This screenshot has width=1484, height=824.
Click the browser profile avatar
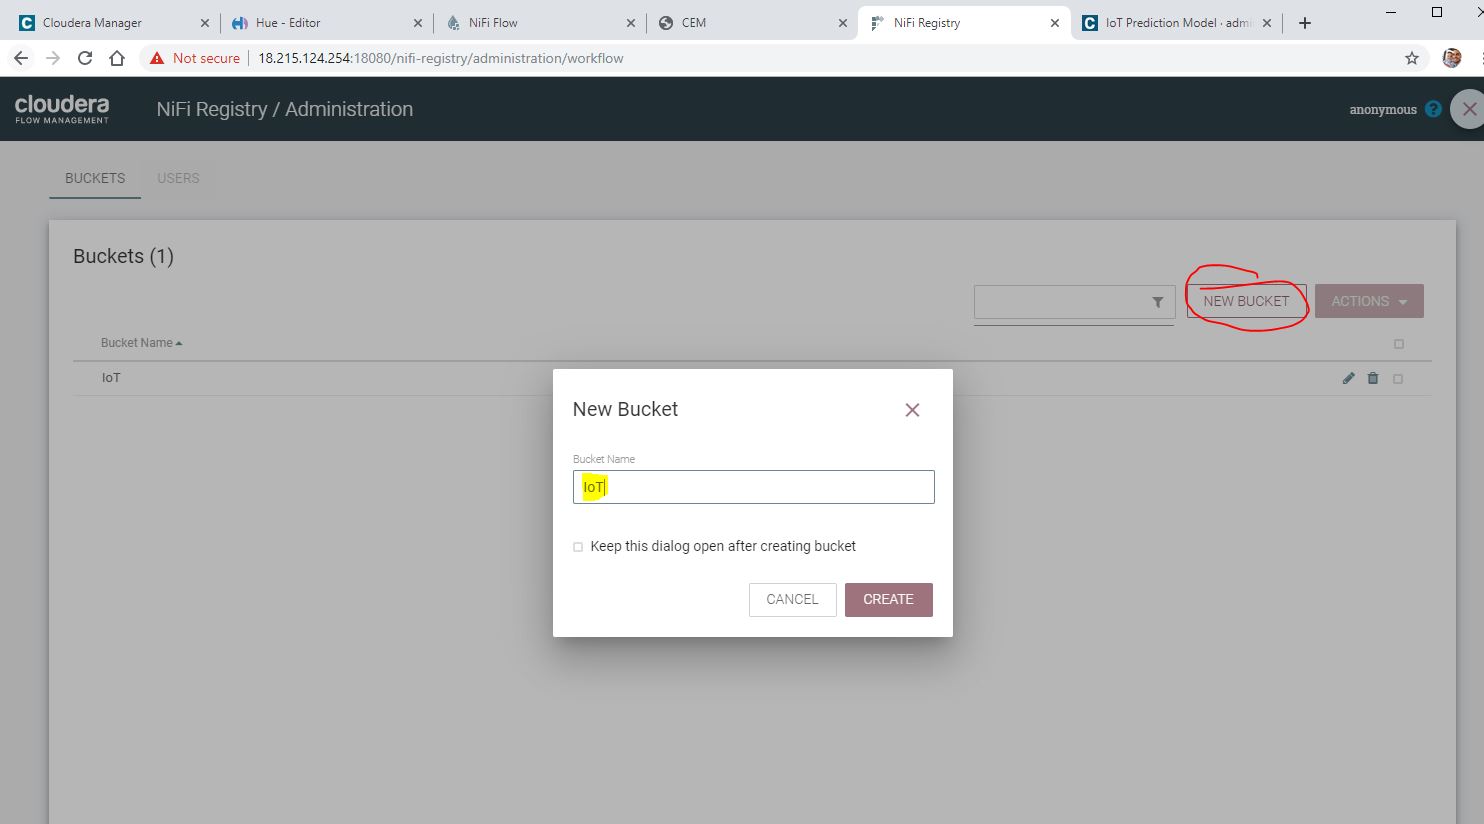point(1452,58)
